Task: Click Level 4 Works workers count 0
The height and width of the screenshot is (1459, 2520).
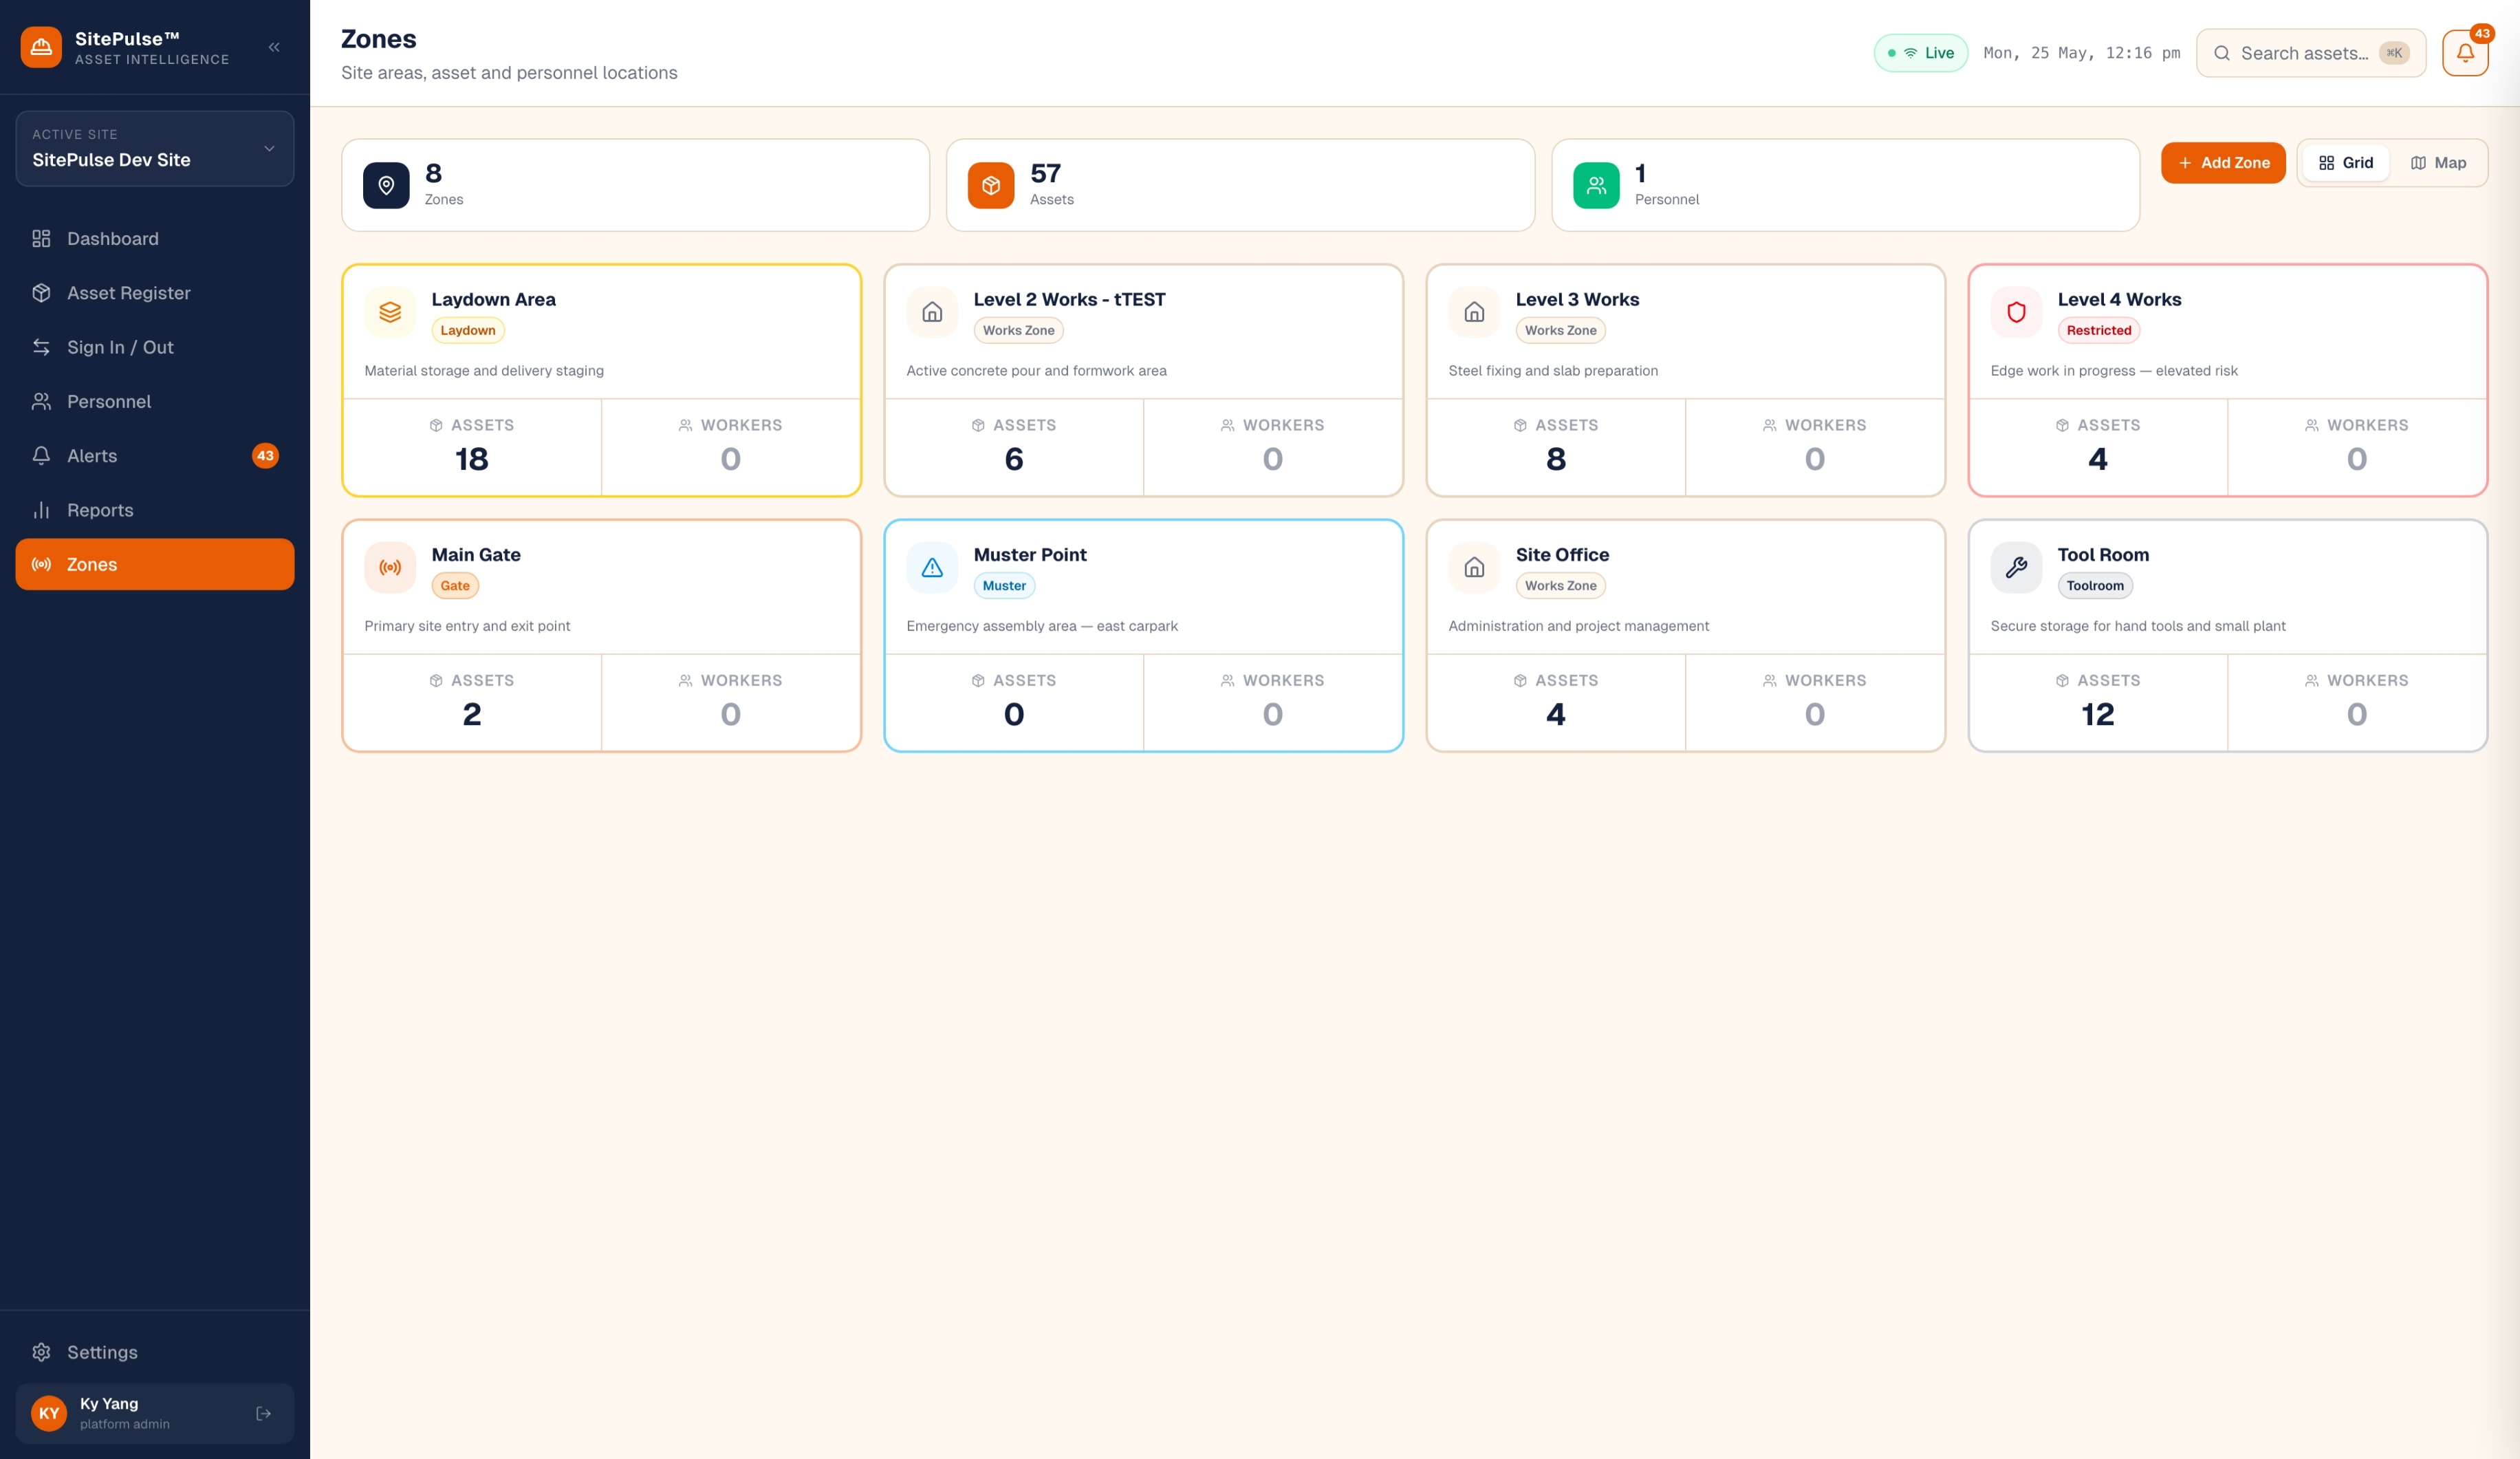Action: (2357, 459)
